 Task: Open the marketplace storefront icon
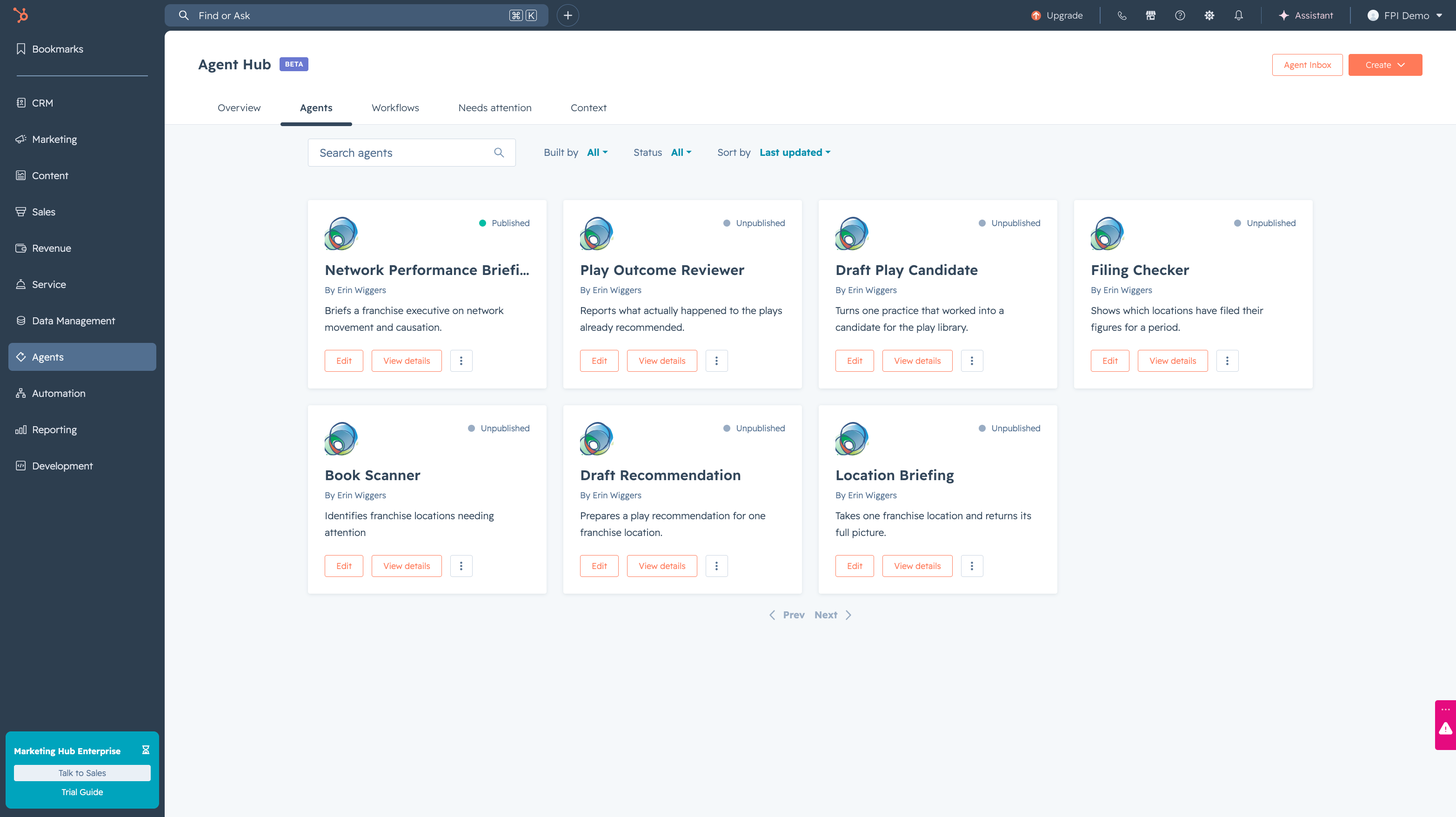[x=1151, y=16]
